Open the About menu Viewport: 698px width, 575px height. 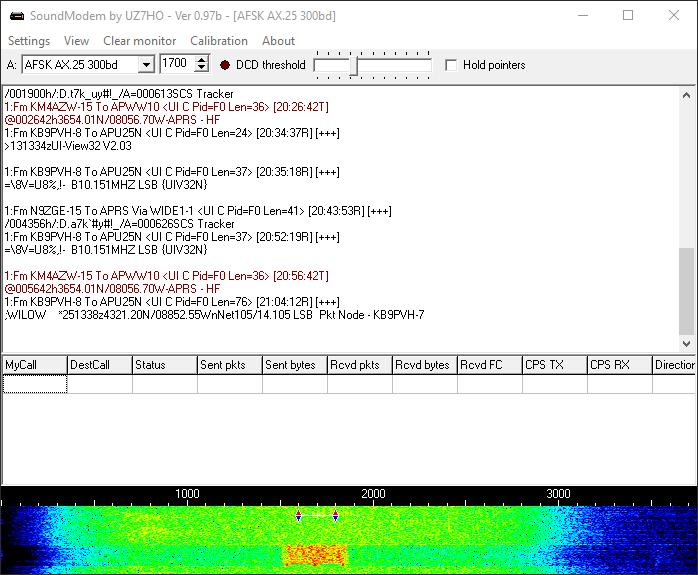(x=278, y=41)
